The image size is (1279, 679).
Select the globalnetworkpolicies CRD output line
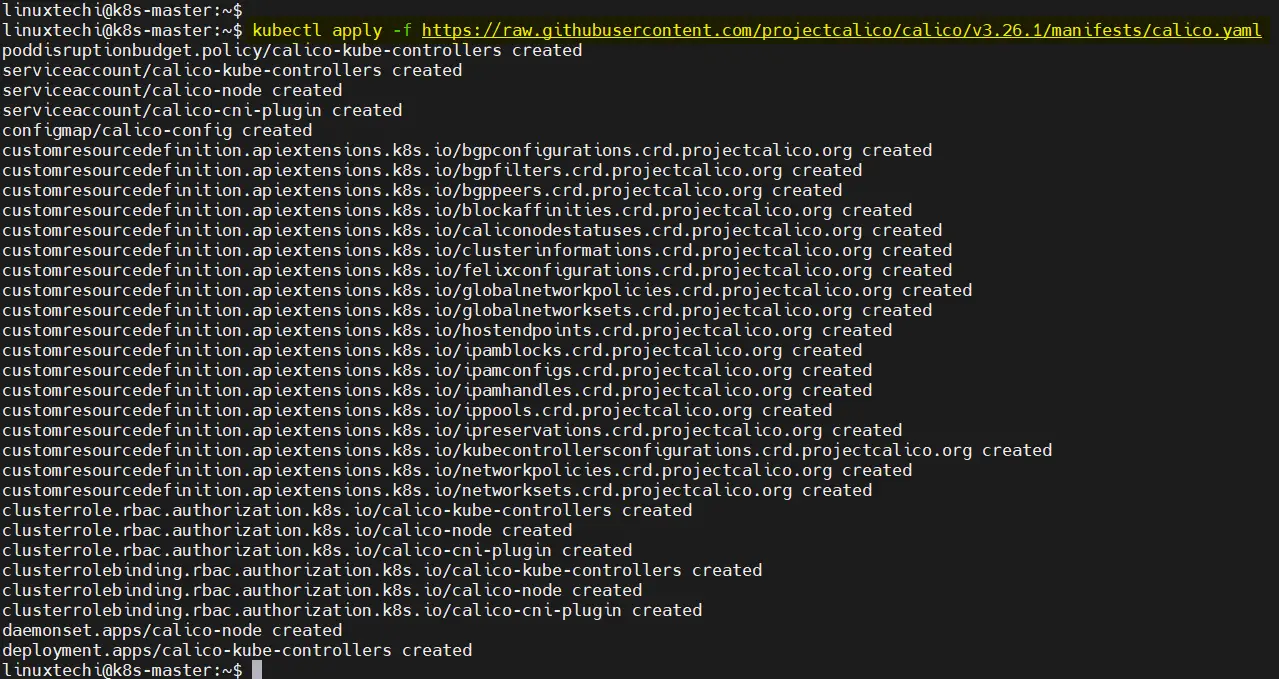487,290
